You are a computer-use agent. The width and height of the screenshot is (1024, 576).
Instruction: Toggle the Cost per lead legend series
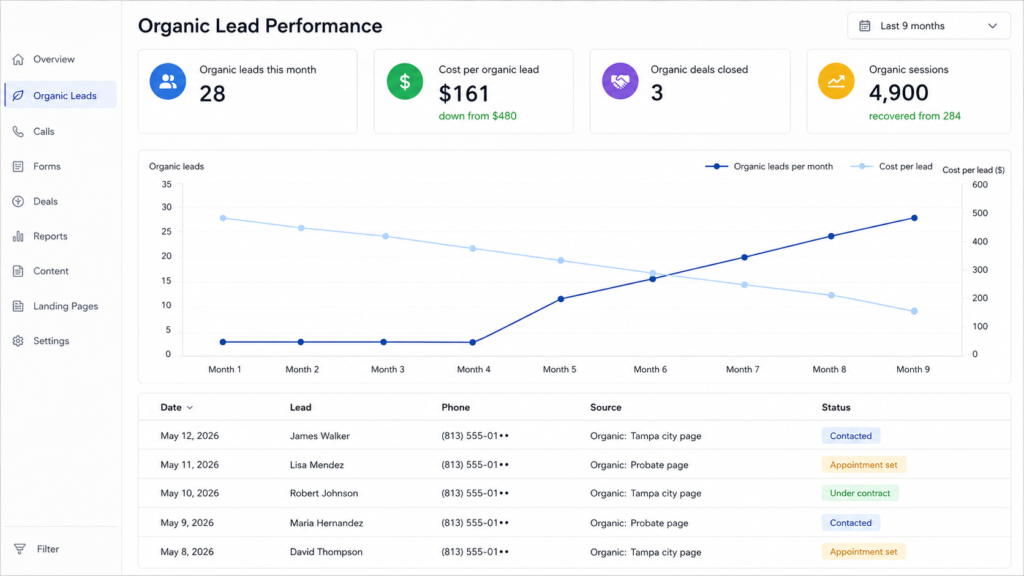point(891,167)
